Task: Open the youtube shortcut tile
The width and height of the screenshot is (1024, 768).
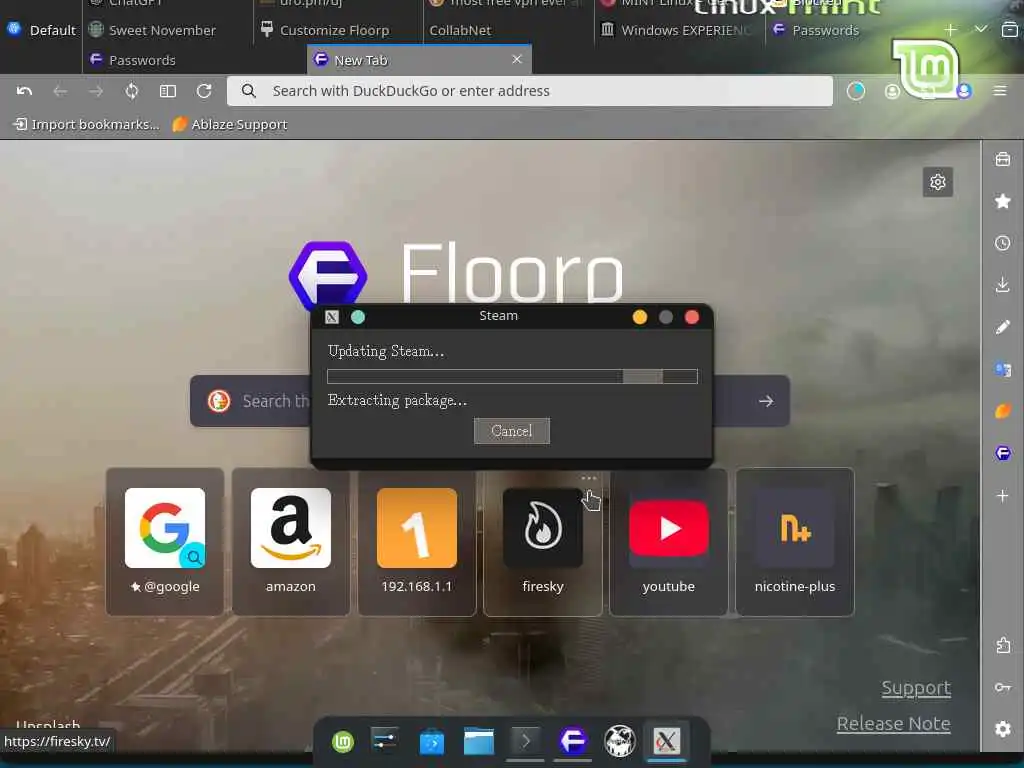Action: coord(669,542)
